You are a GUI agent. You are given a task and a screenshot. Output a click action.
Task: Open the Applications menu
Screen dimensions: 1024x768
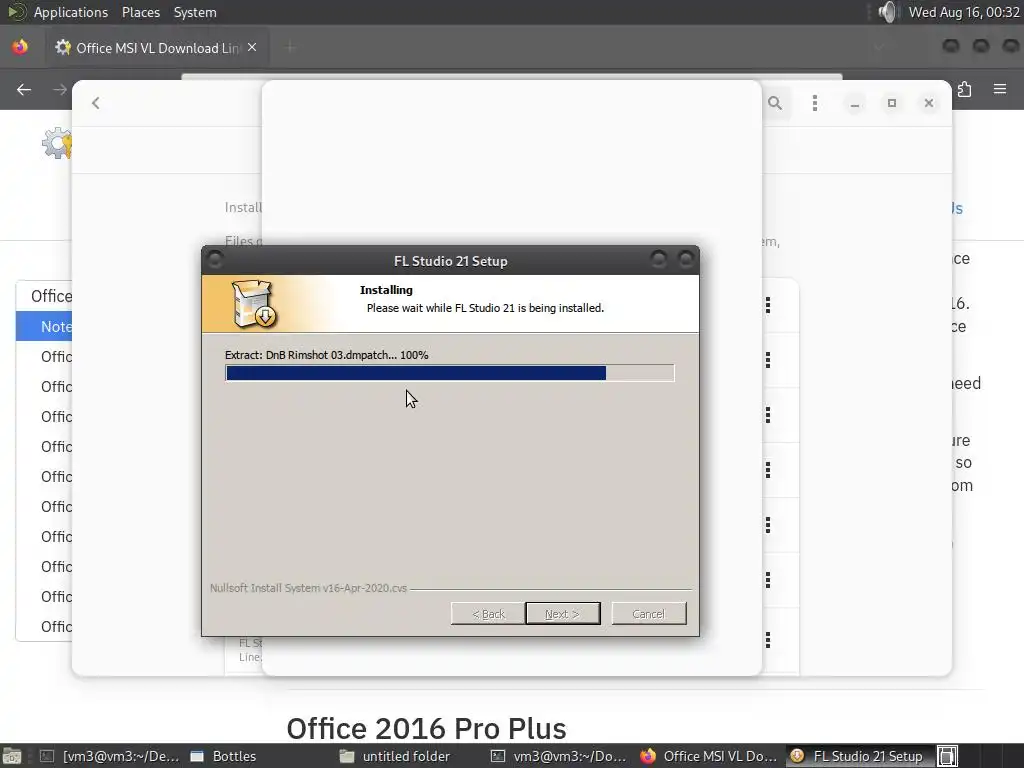71,12
